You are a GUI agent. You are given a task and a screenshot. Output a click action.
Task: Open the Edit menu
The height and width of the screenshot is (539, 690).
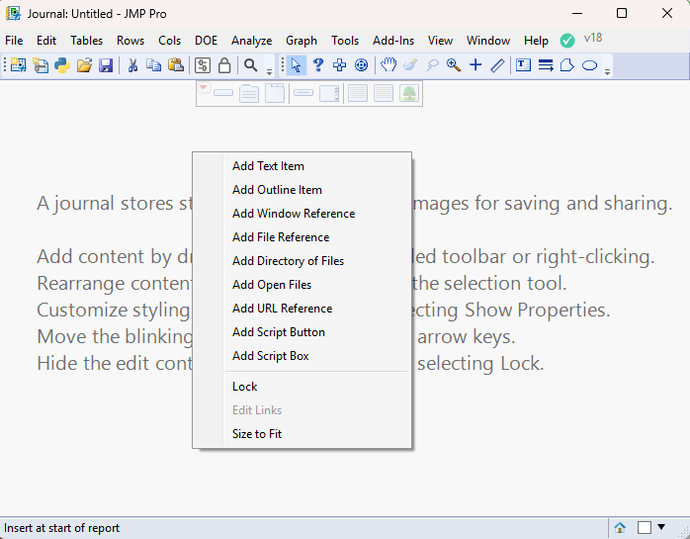tap(46, 40)
